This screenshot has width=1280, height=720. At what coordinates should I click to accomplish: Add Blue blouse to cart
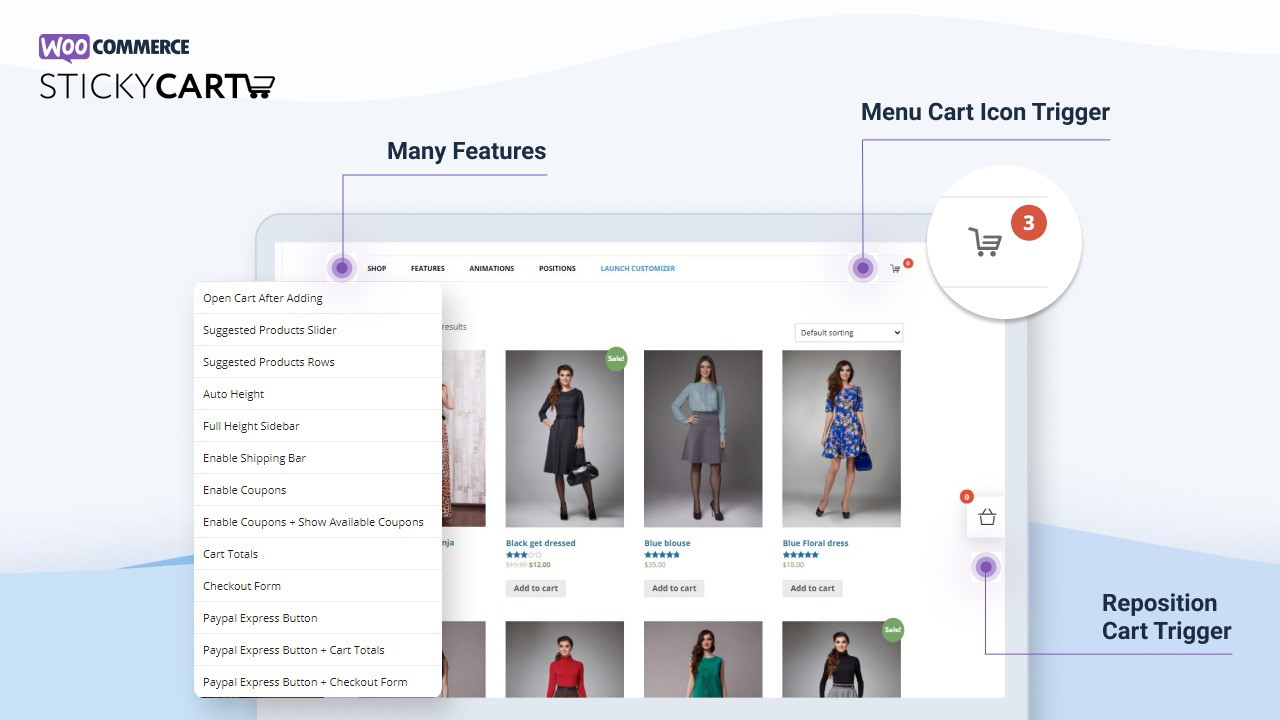[674, 588]
